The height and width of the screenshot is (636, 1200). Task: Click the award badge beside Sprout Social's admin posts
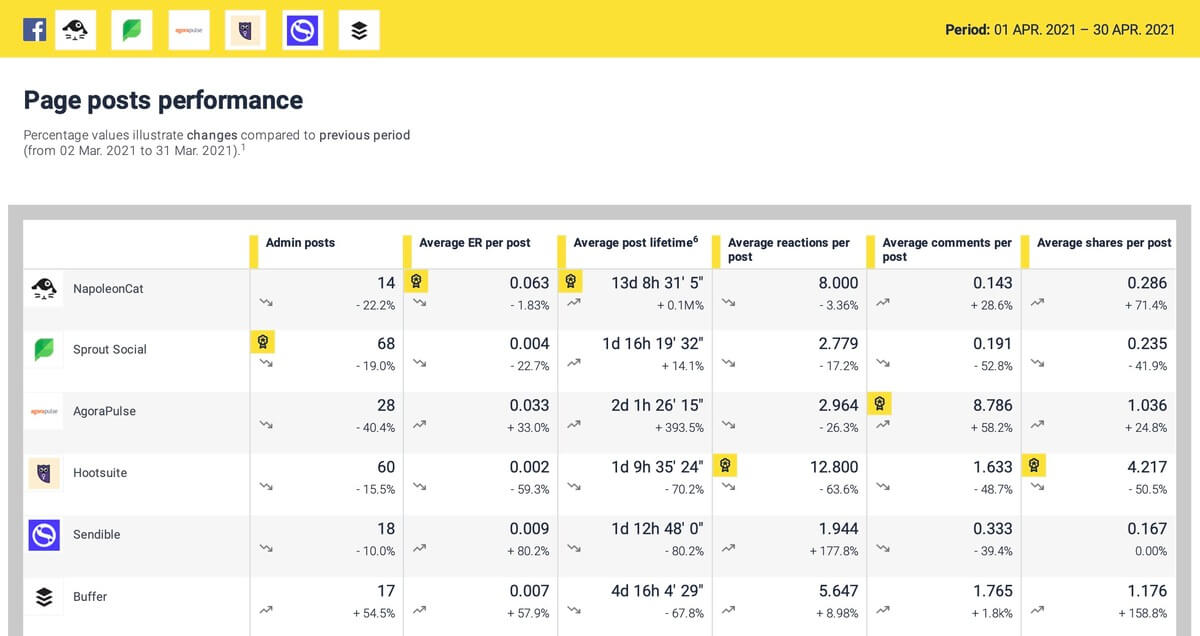(262, 342)
